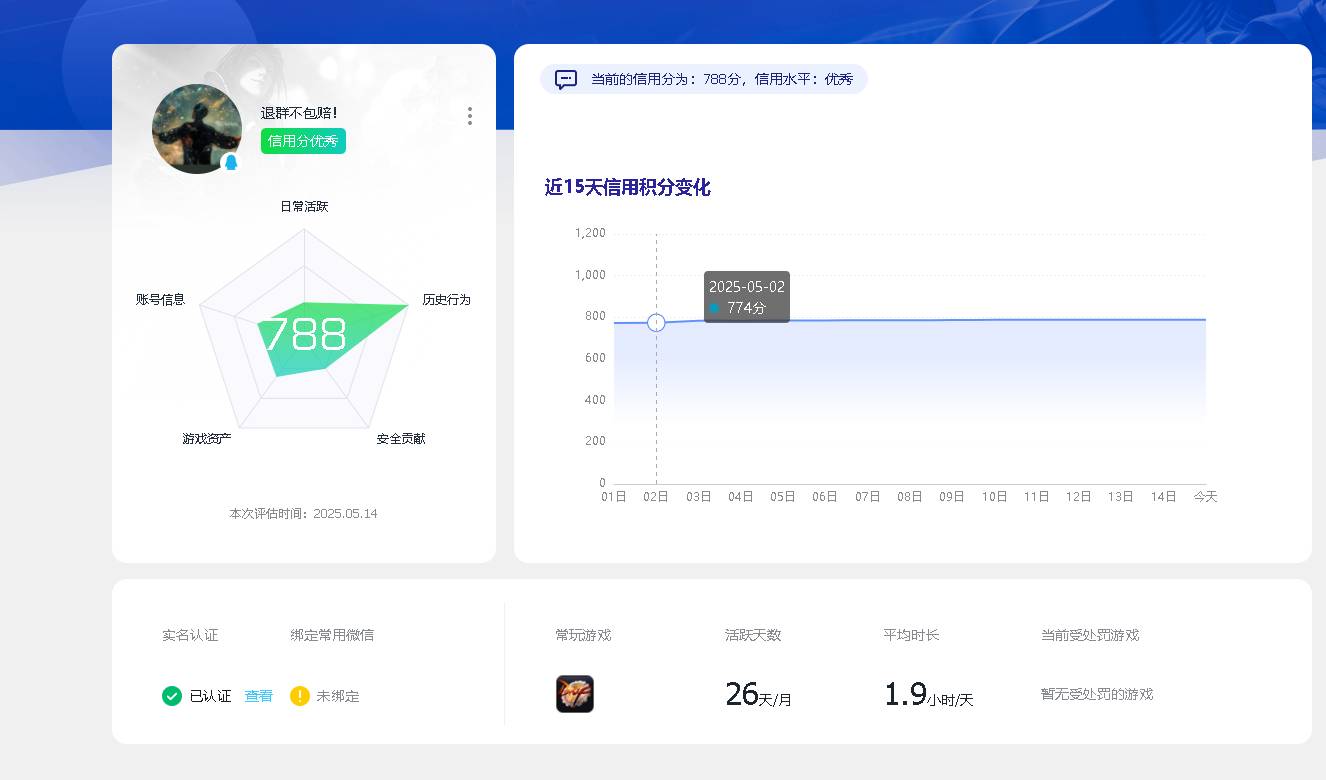Open the three-dot options menu on the profile card
Viewport: 1326px width, 780px height.
click(469, 115)
